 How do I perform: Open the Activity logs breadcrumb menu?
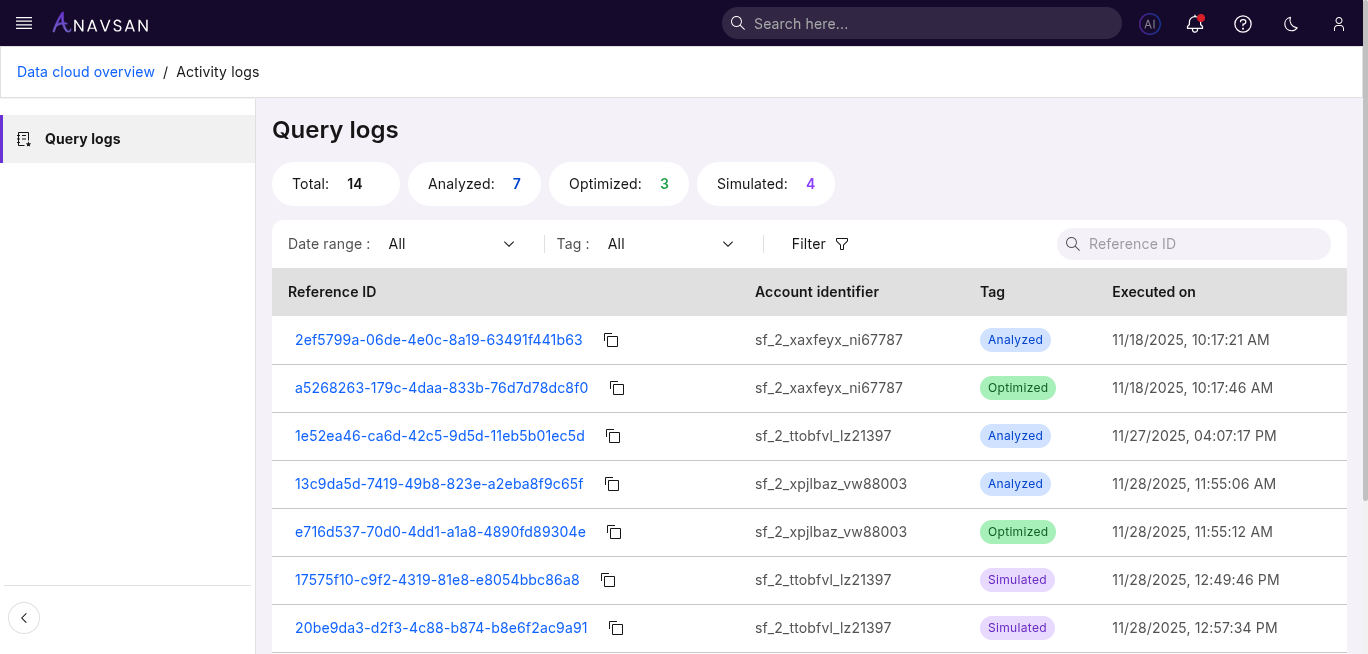pyautogui.click(x=217, y=71)
